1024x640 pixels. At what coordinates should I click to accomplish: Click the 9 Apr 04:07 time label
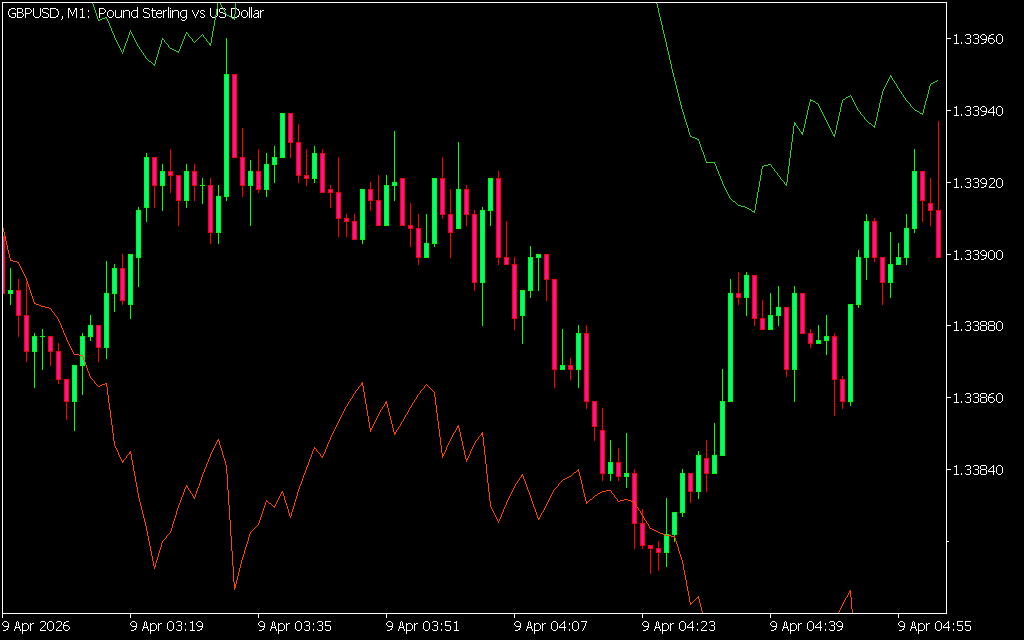point(552,626)
